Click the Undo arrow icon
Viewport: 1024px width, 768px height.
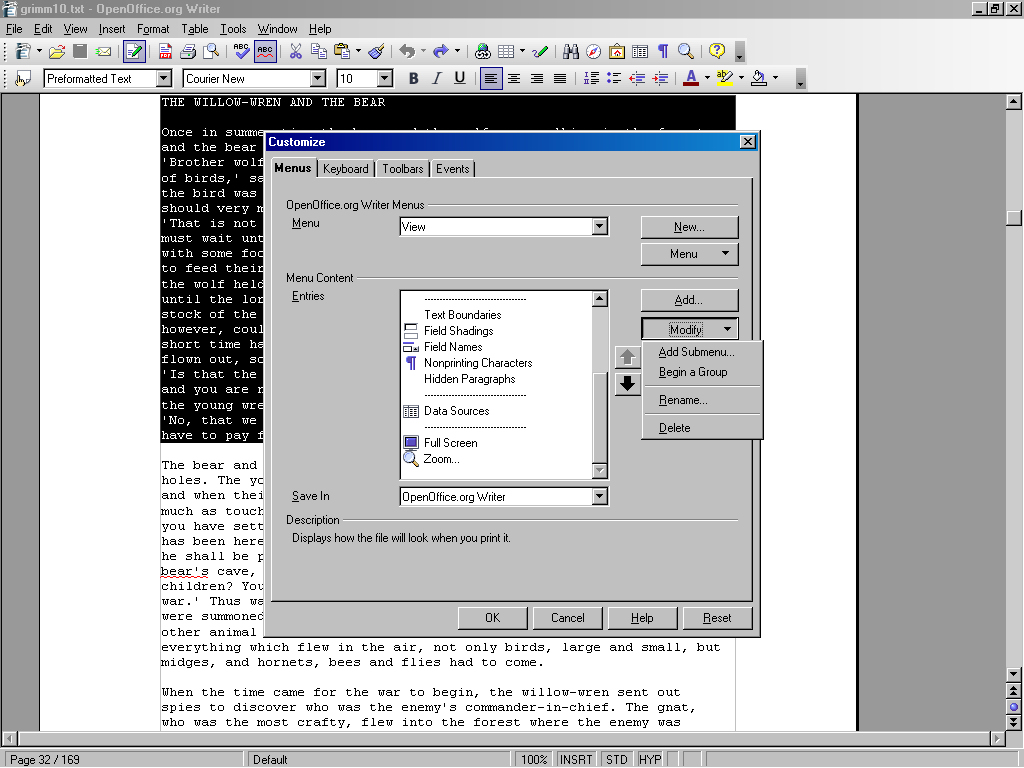click(x=407, y=52)
